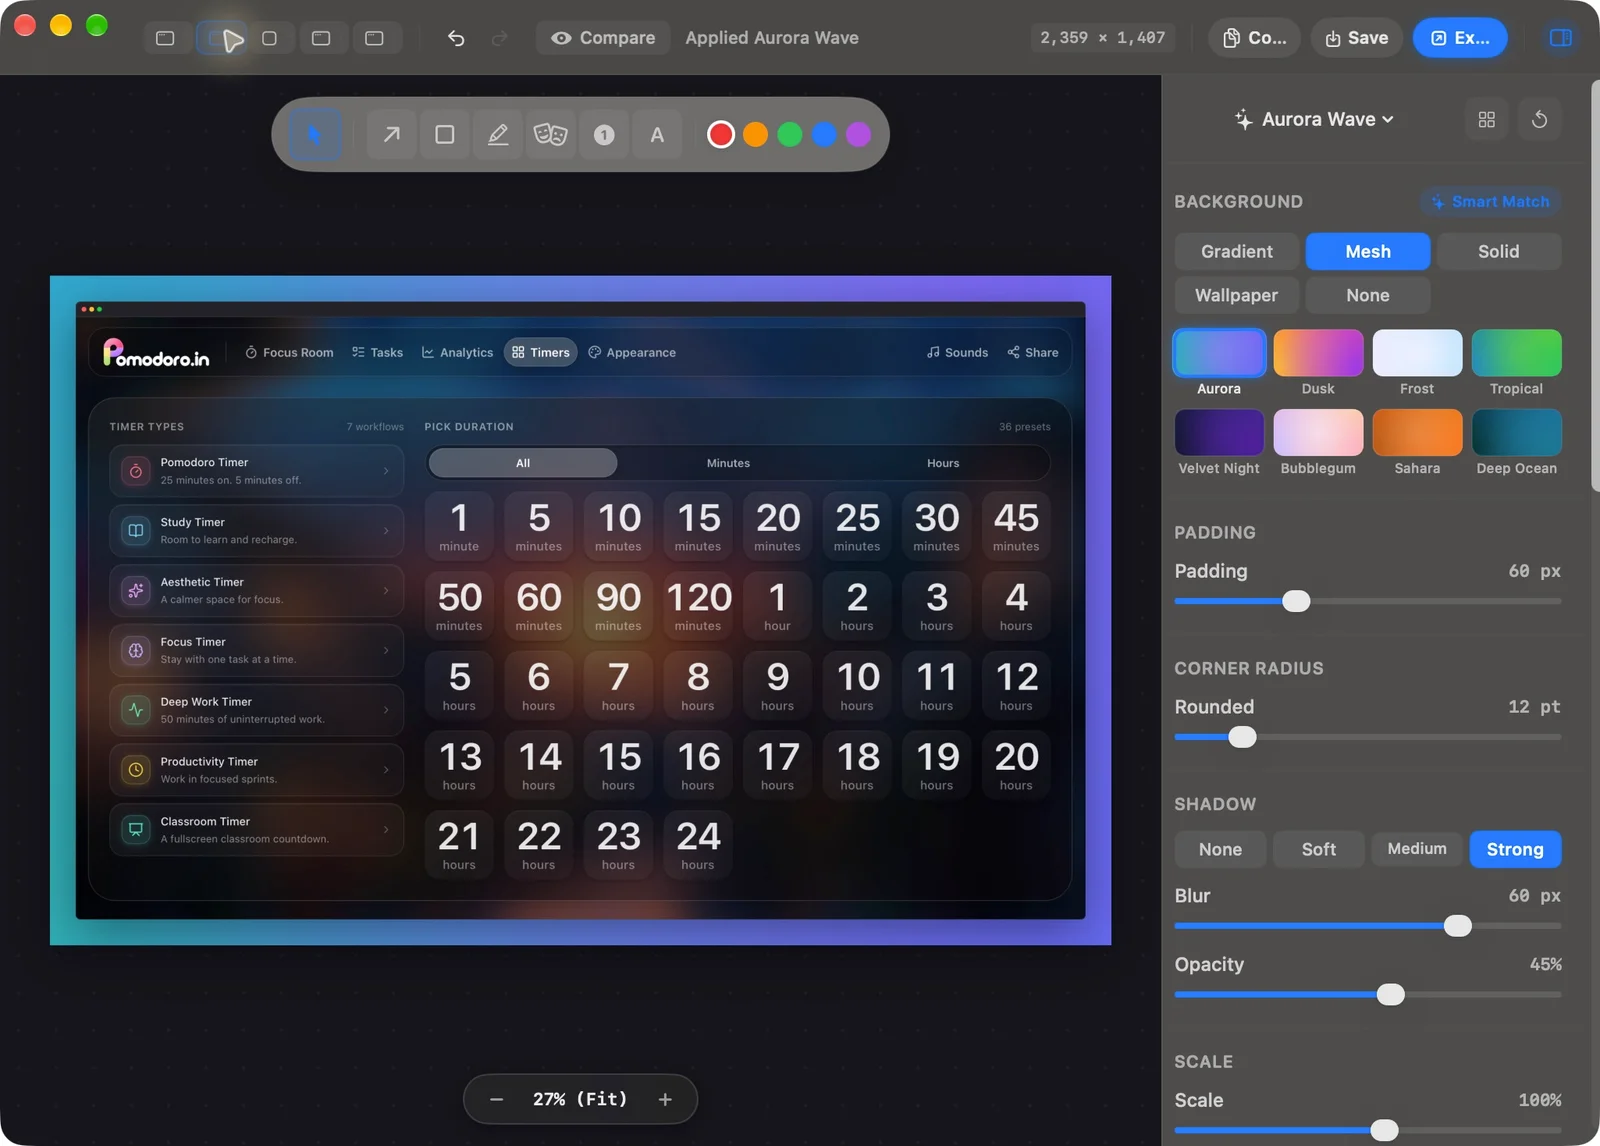Viewport: 1600px width, 1146px height.
Task: Click the Smart Match button
Action: [1490, 201]
